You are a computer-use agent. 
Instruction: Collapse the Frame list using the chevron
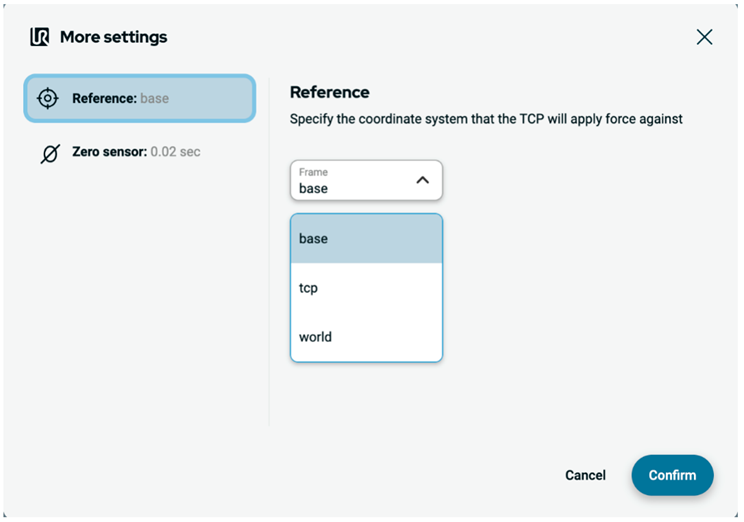click(422, 180)
